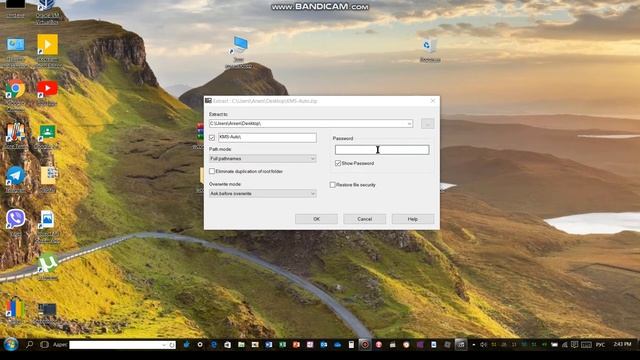Image resolution: width=640 pixels, height=360 pixels.
Task: Click the Bandicam record icon in taskbar
Action: click(x=365, y=344)
